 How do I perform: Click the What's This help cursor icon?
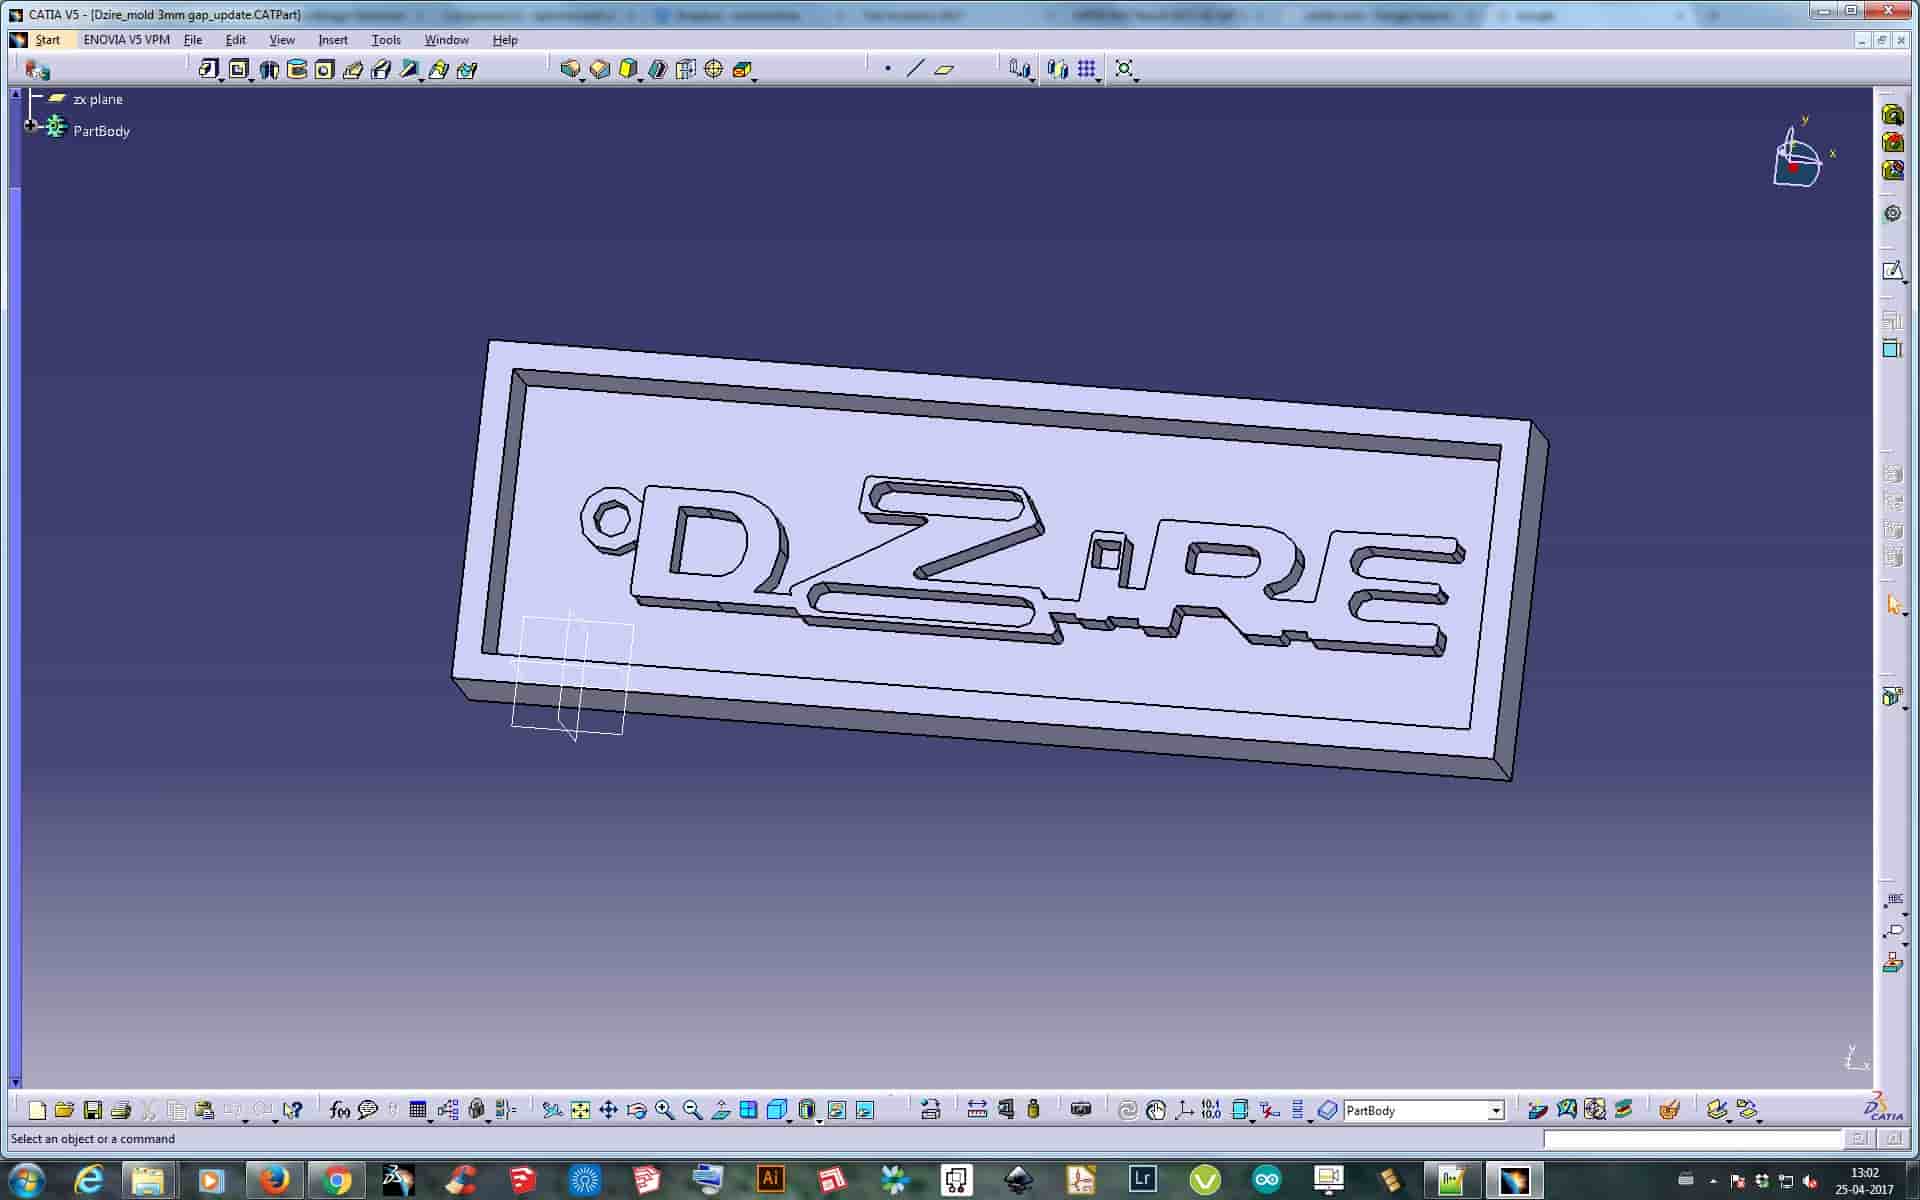(292, 1110)
